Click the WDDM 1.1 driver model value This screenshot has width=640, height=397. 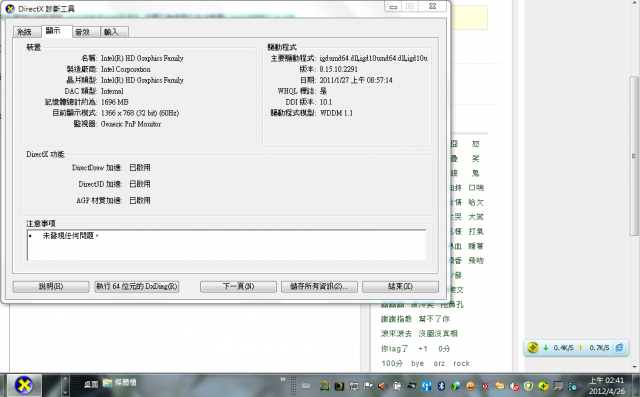336,113
